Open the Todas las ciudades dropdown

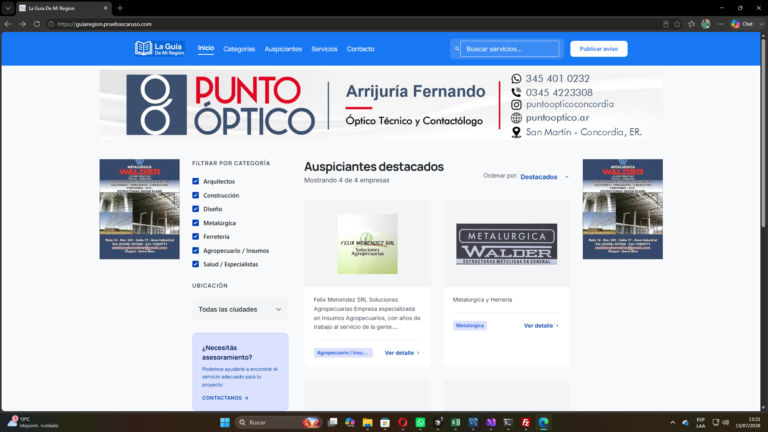tap(240, 310)
